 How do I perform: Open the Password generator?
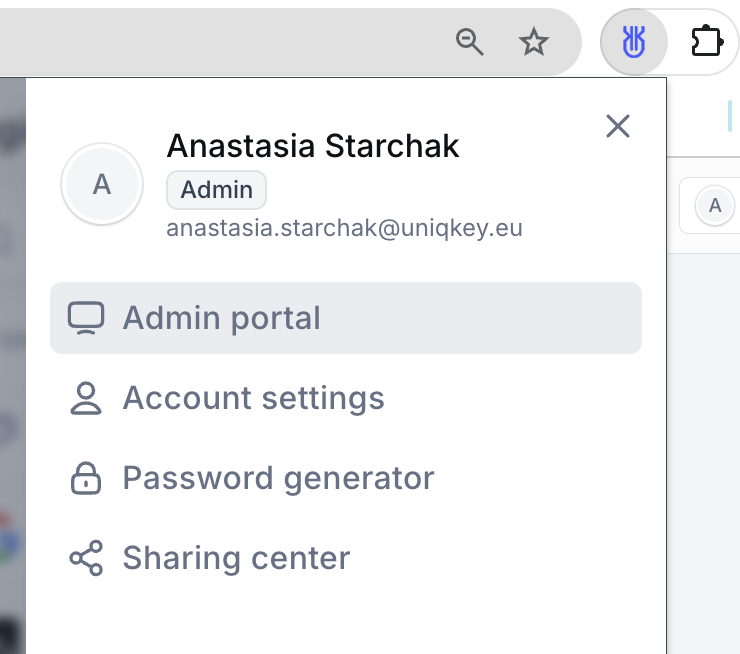pos(346,478)
